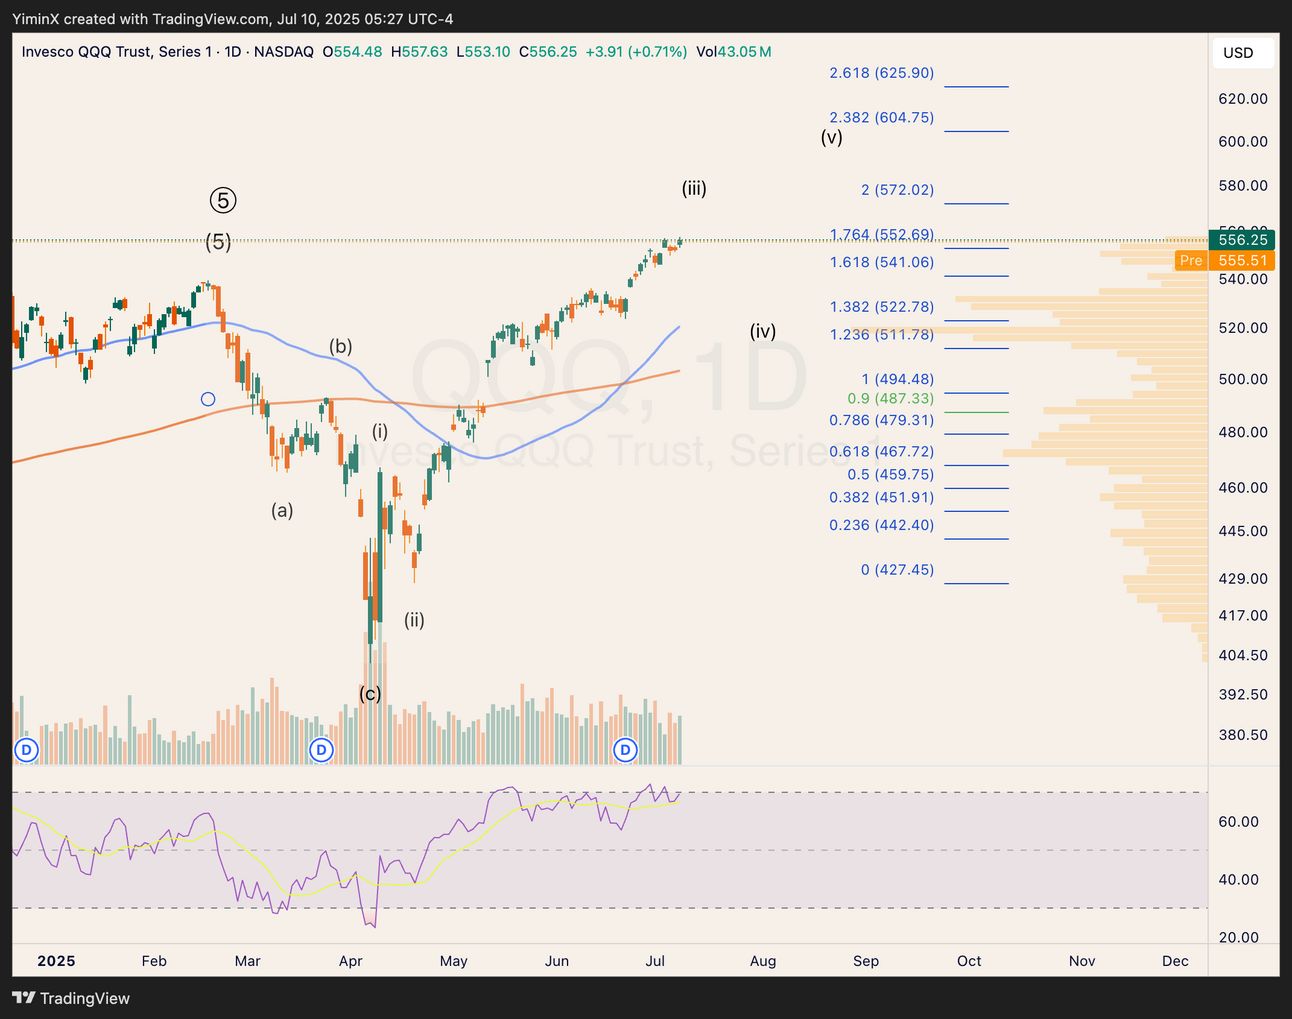Click the 500.00 price axis label
Screen dimensions: 1292x1019
pos(1243,379)
